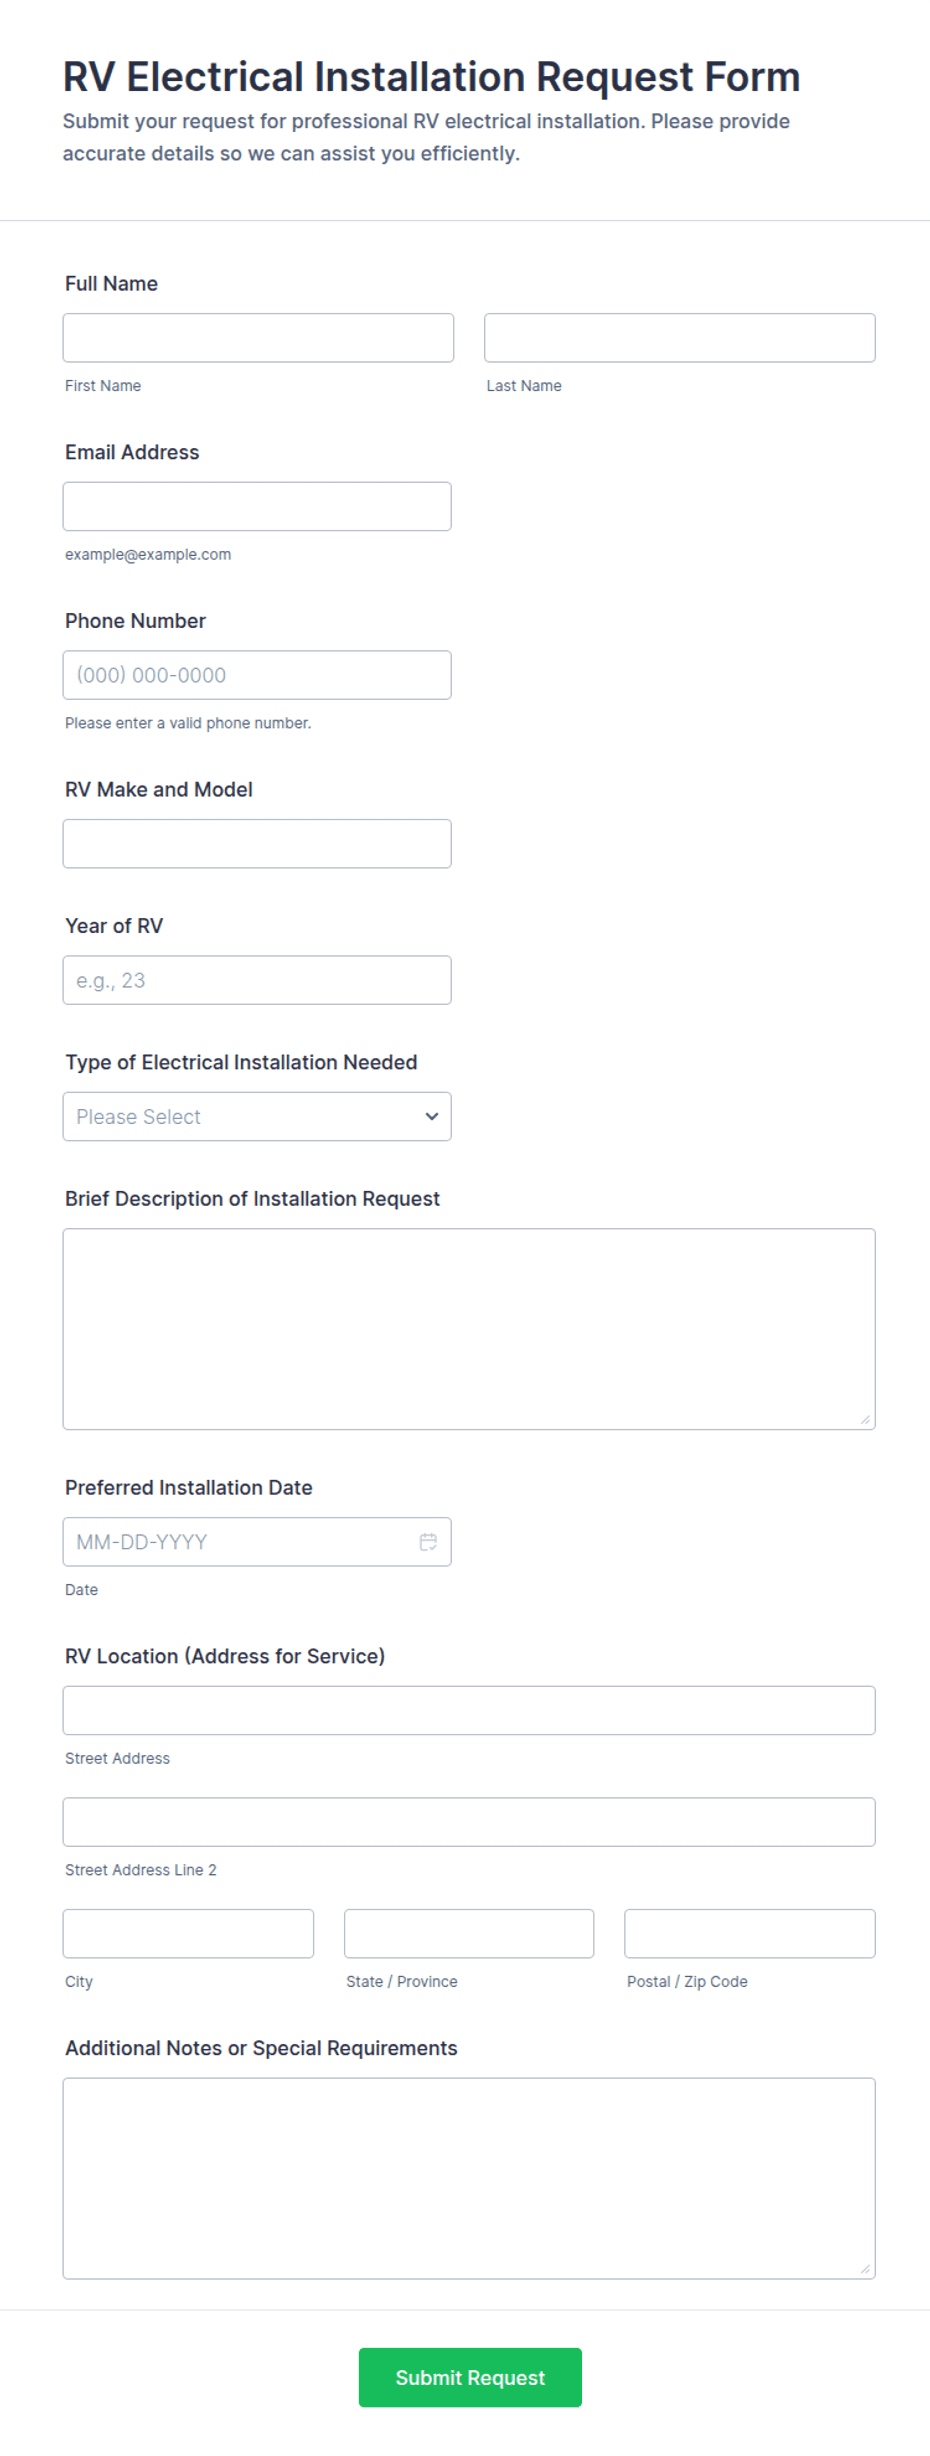
Task: Click the First Name input field
Action: tap(258, 338)
